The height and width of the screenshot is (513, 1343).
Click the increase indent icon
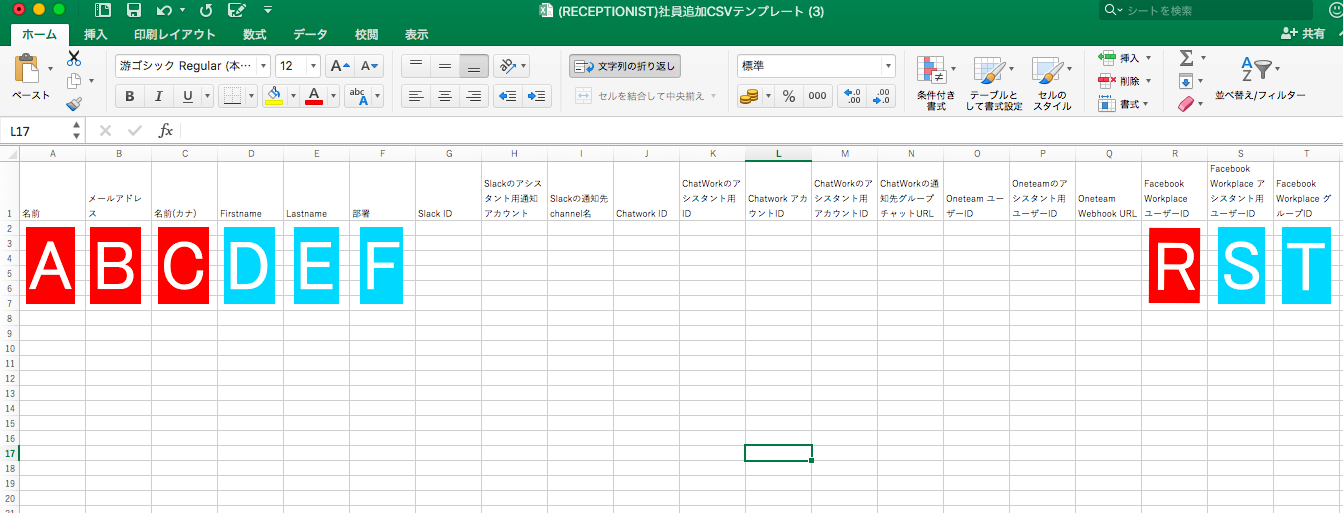[538, 96]
